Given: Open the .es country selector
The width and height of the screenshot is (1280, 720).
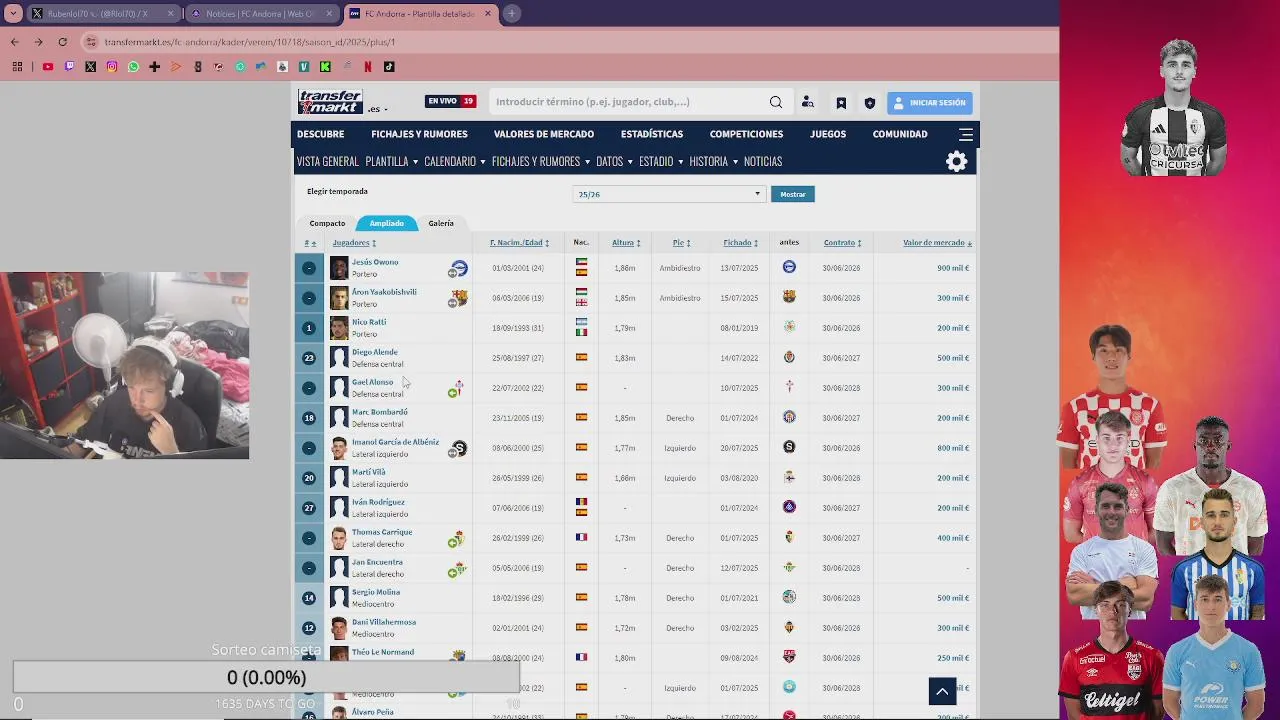Looking at the screenshot, I should click(377, 109).
